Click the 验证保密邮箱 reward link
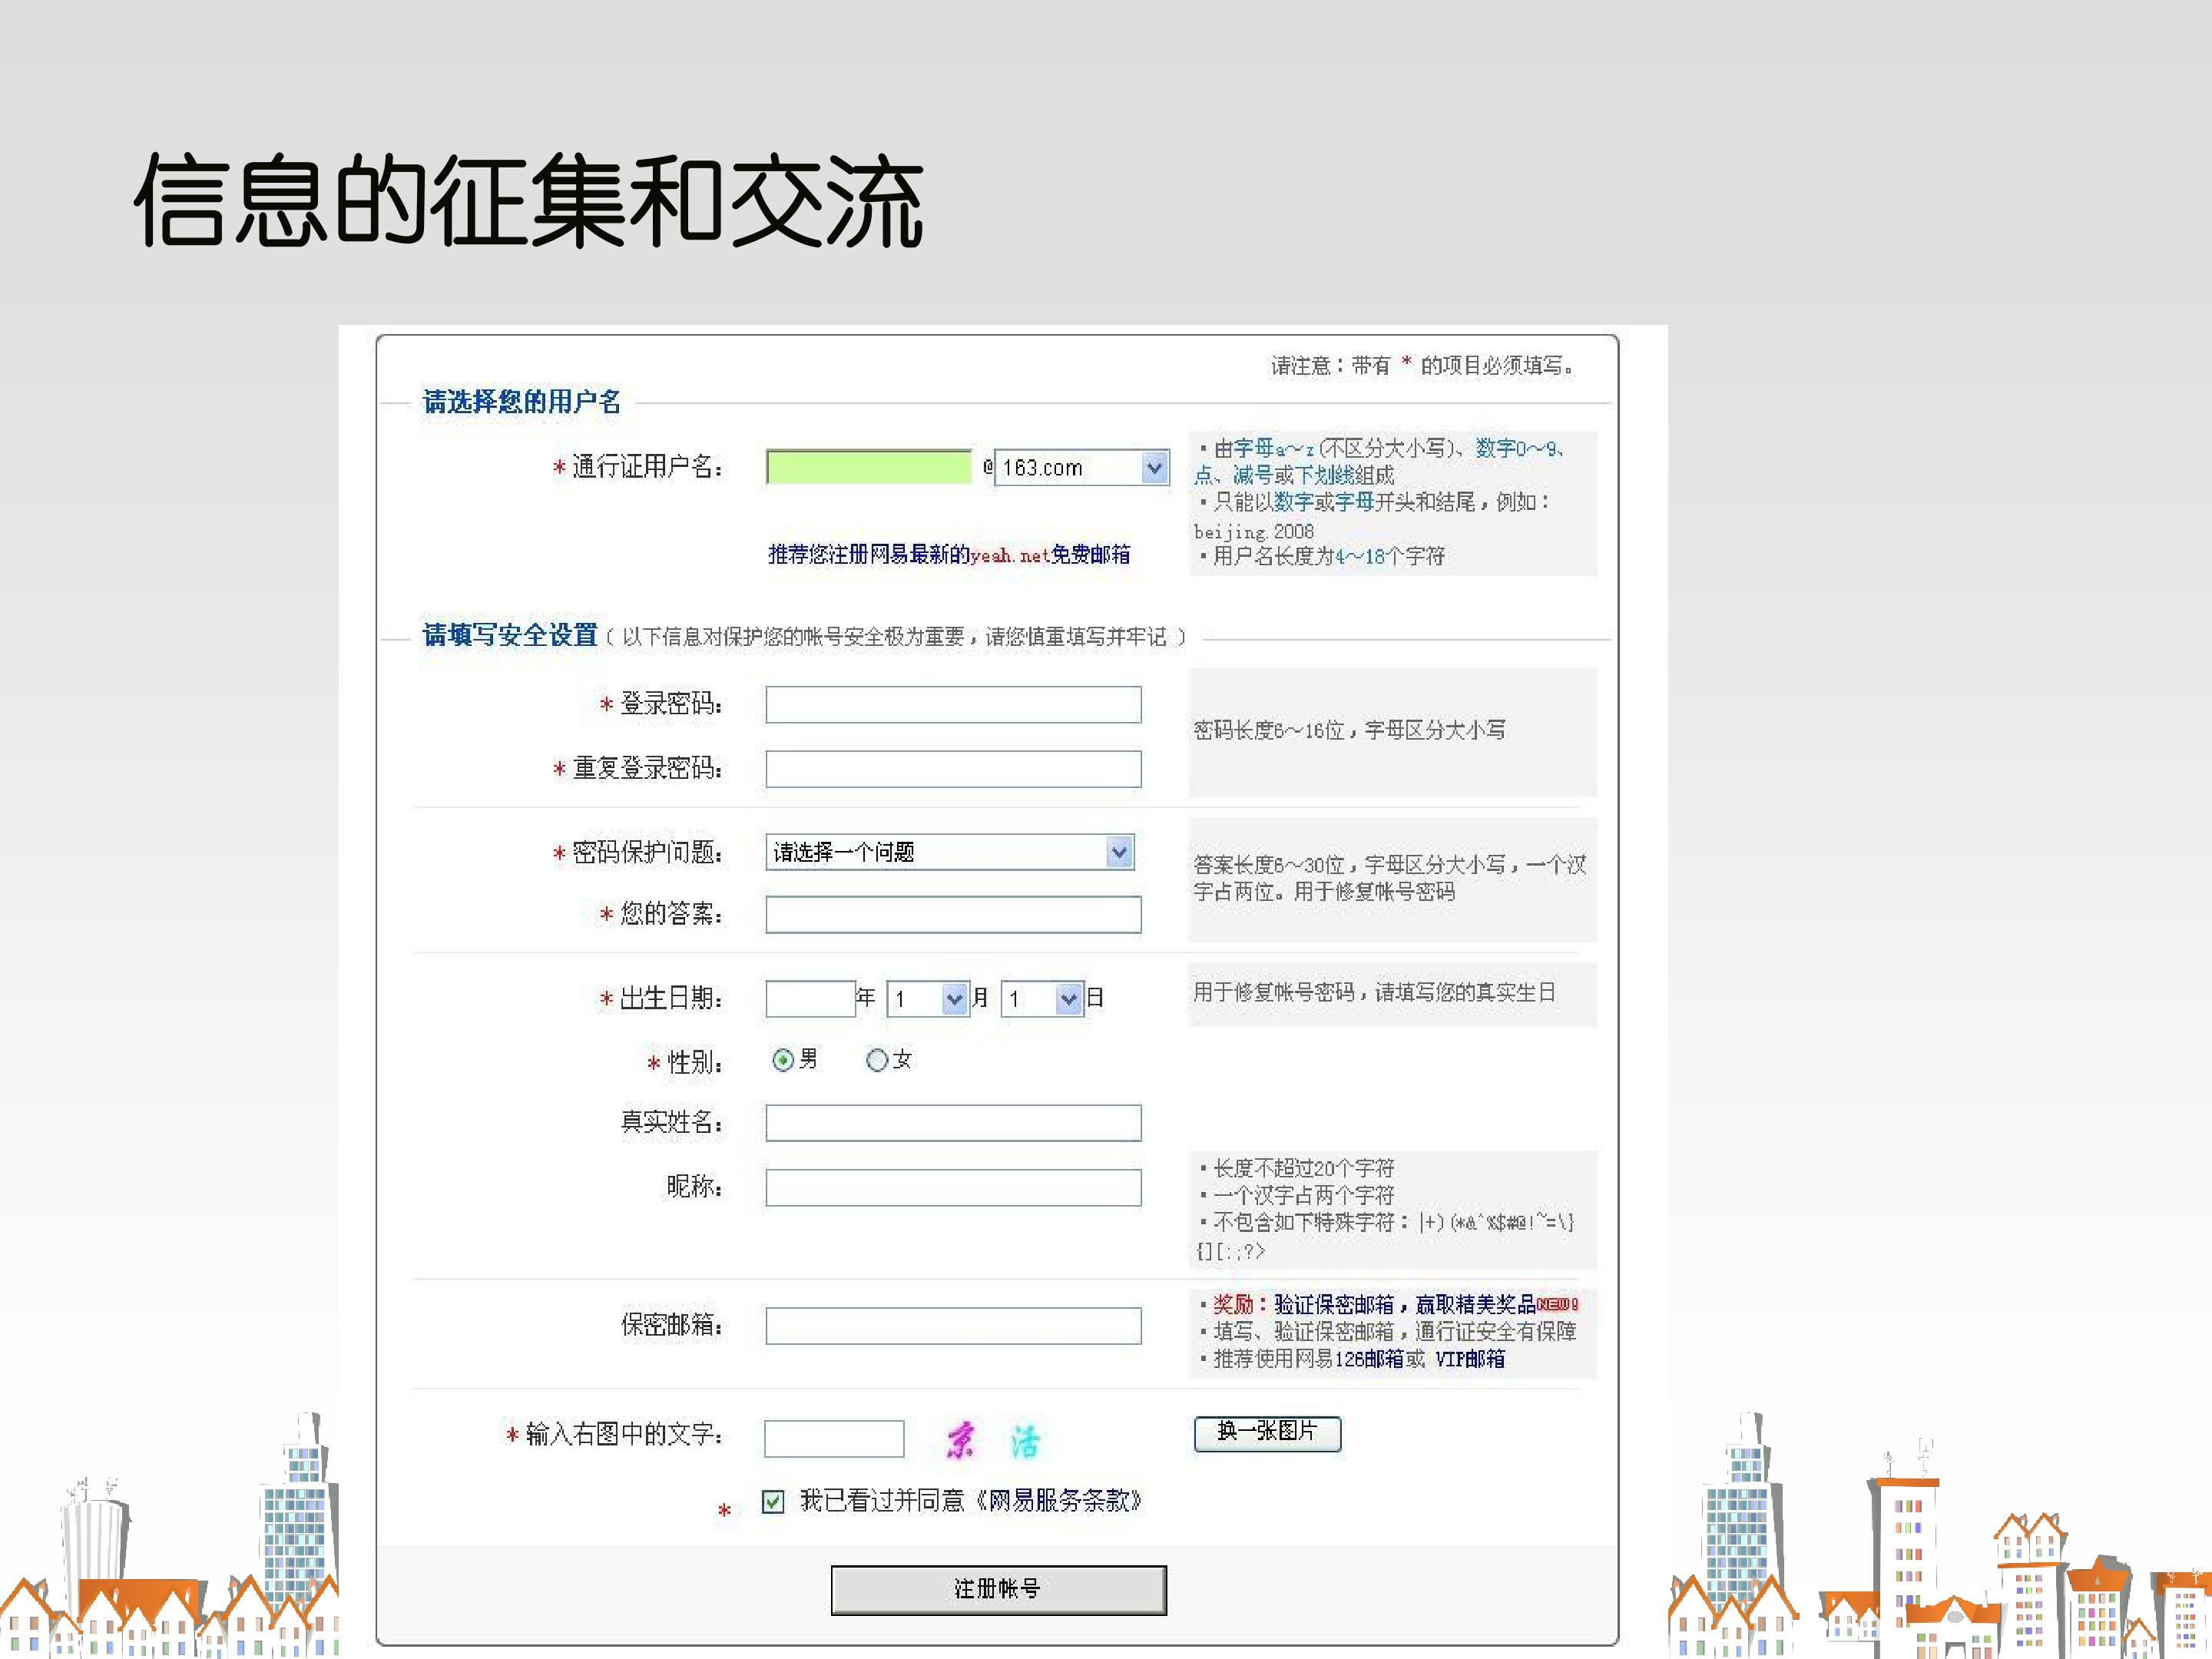Image resolution: width=2212 pixels, height=1659 pixels. coord(1334,1304)
